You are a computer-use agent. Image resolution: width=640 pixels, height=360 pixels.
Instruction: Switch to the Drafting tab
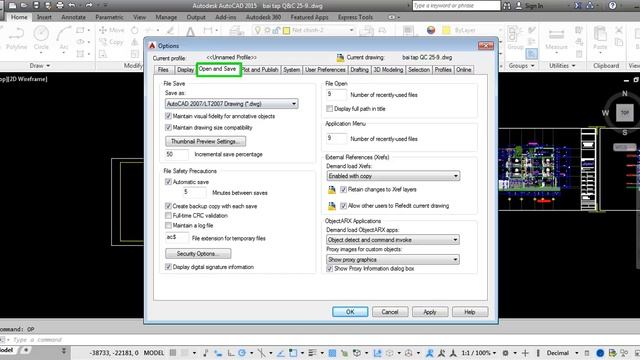pos(359,70)
